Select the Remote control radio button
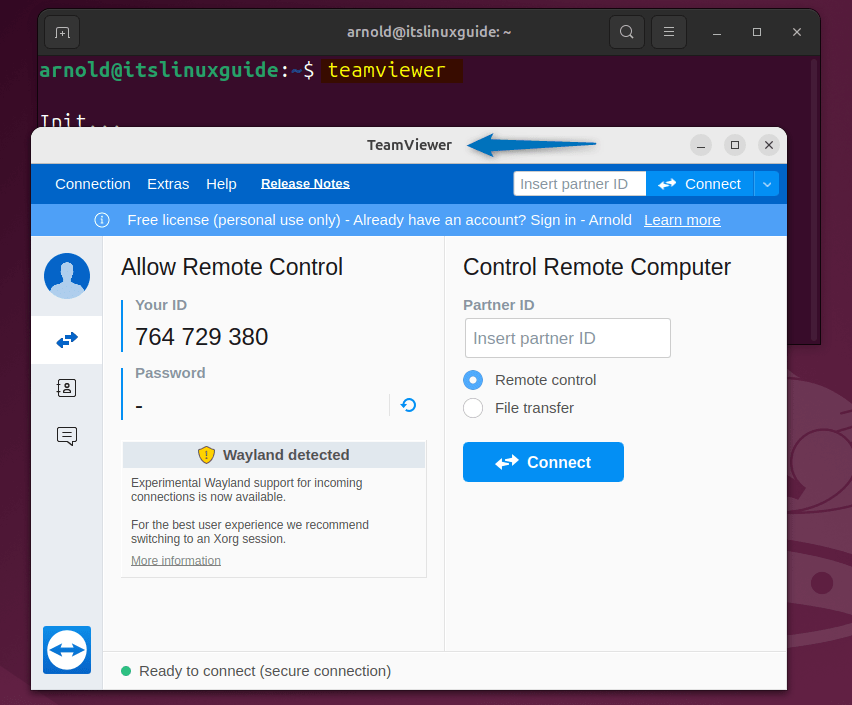The image size is (852, 705). tap(472, 380)
